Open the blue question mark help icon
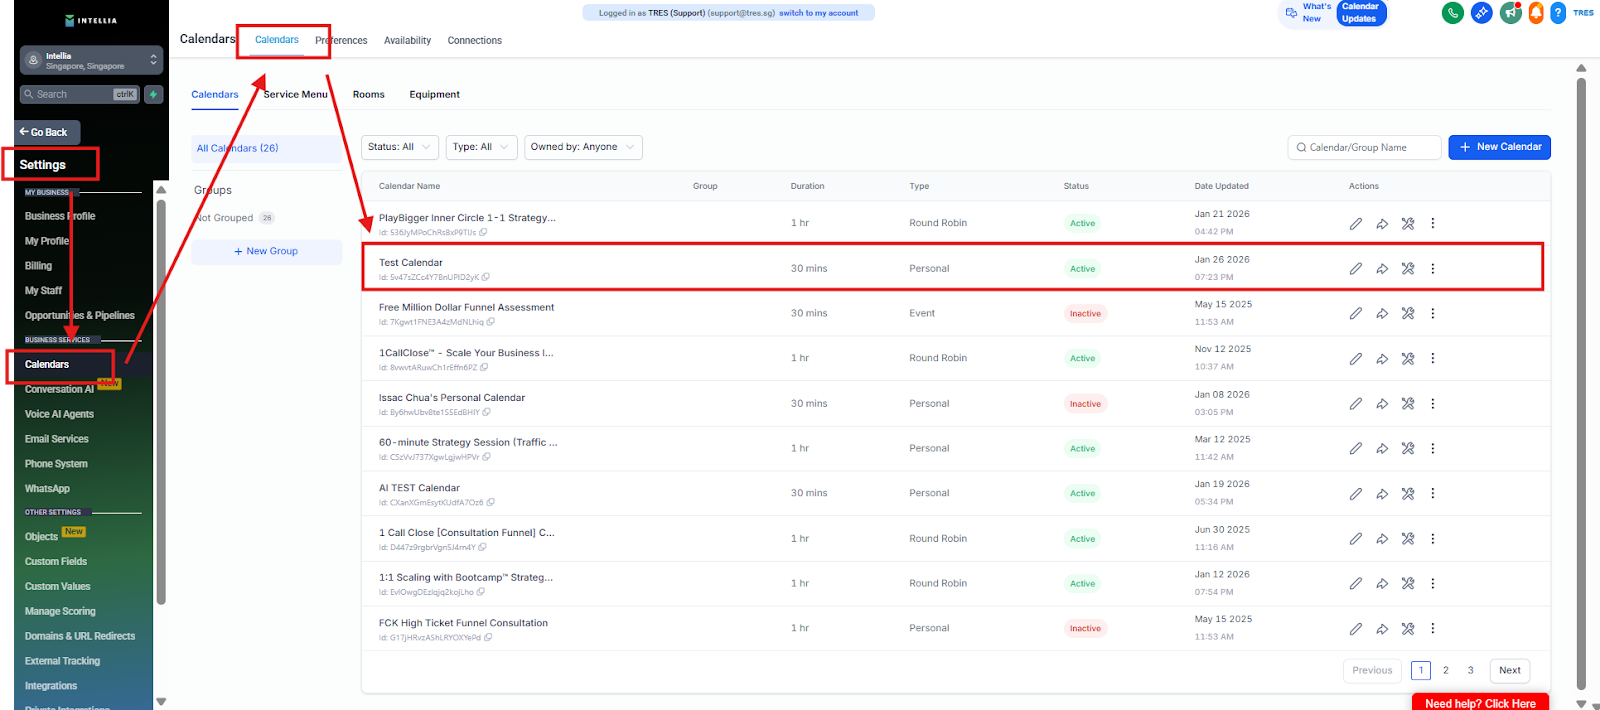Screen dimensions: 1600x710 1558,13
